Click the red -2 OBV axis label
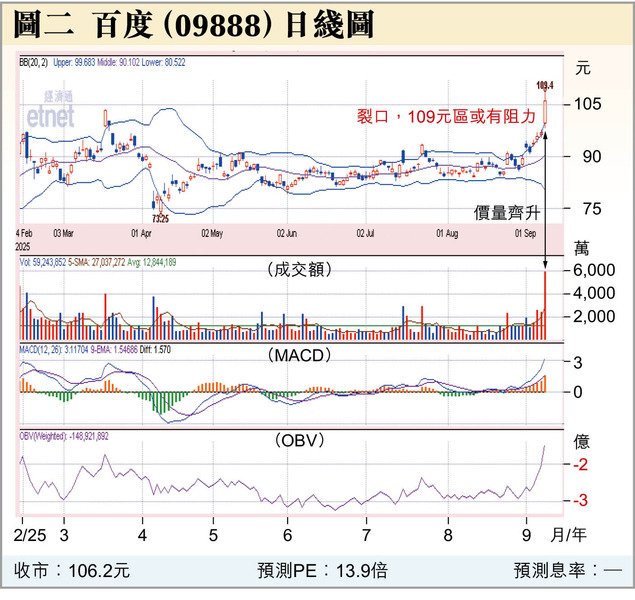 (x=581, y=464)
